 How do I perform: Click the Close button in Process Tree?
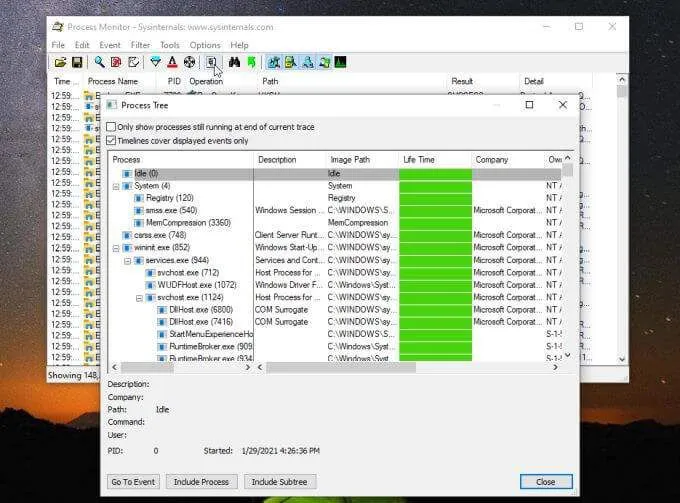546,482
